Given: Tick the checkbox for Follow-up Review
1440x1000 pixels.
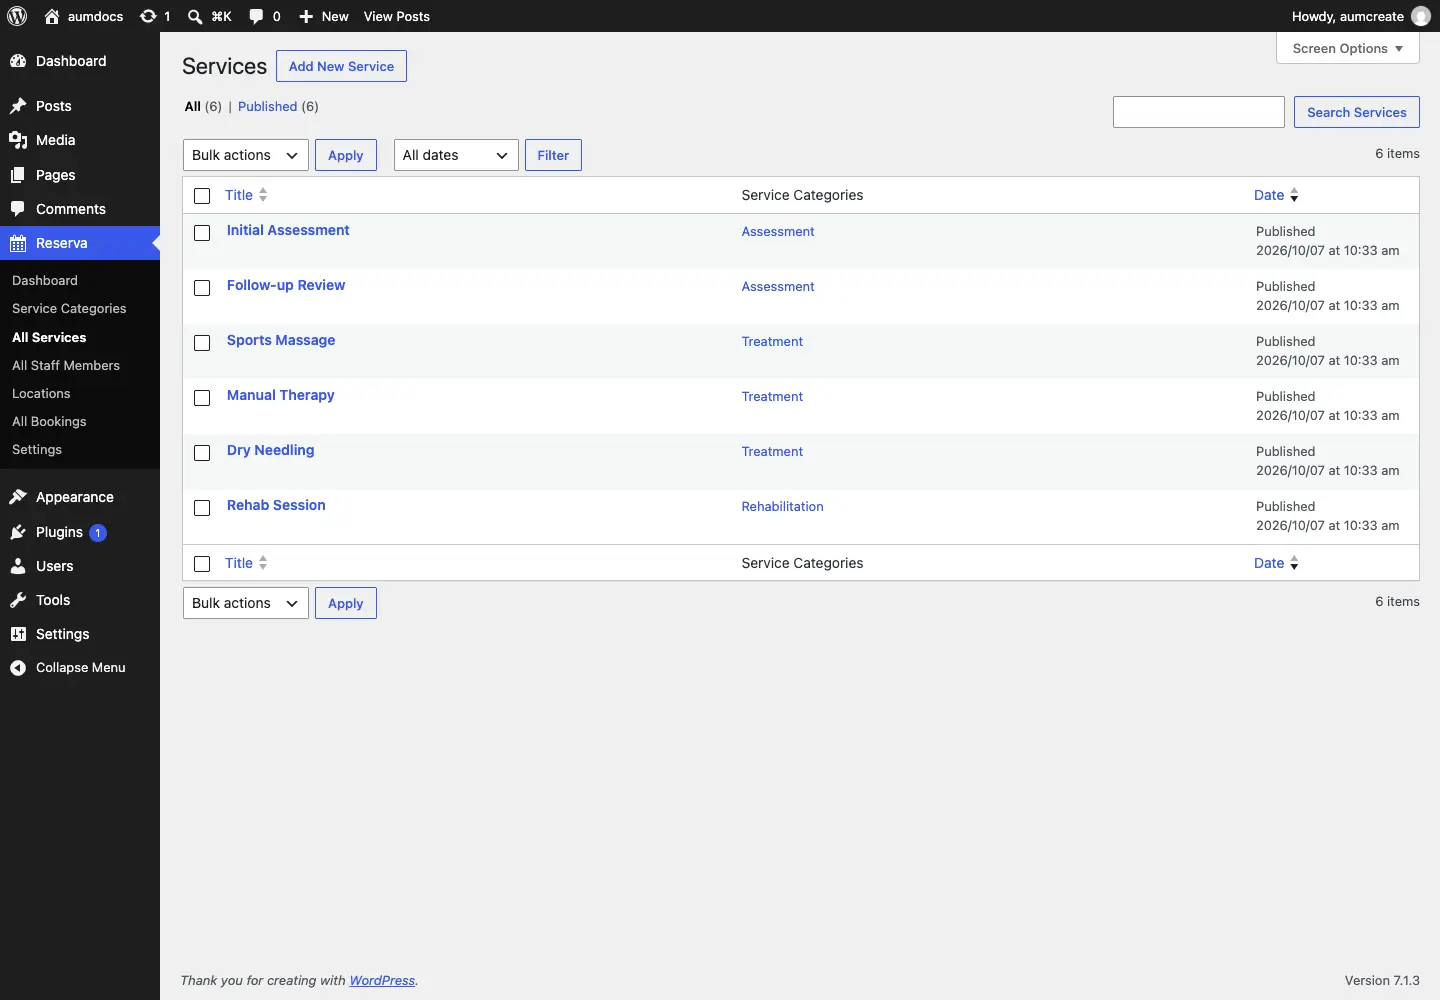Looking at the screenshot, I should [202, 288].
